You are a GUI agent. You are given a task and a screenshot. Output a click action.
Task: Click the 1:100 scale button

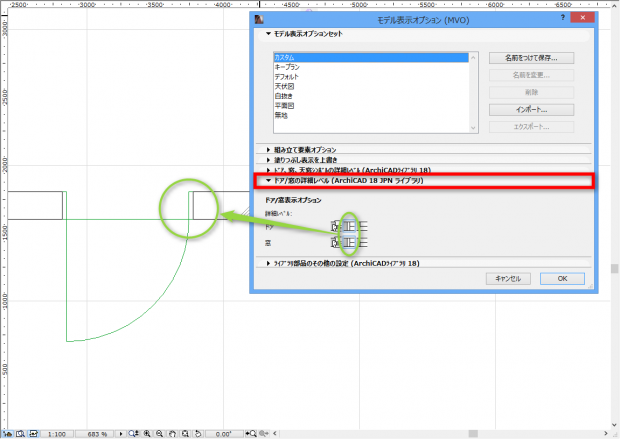pos(57,434)
